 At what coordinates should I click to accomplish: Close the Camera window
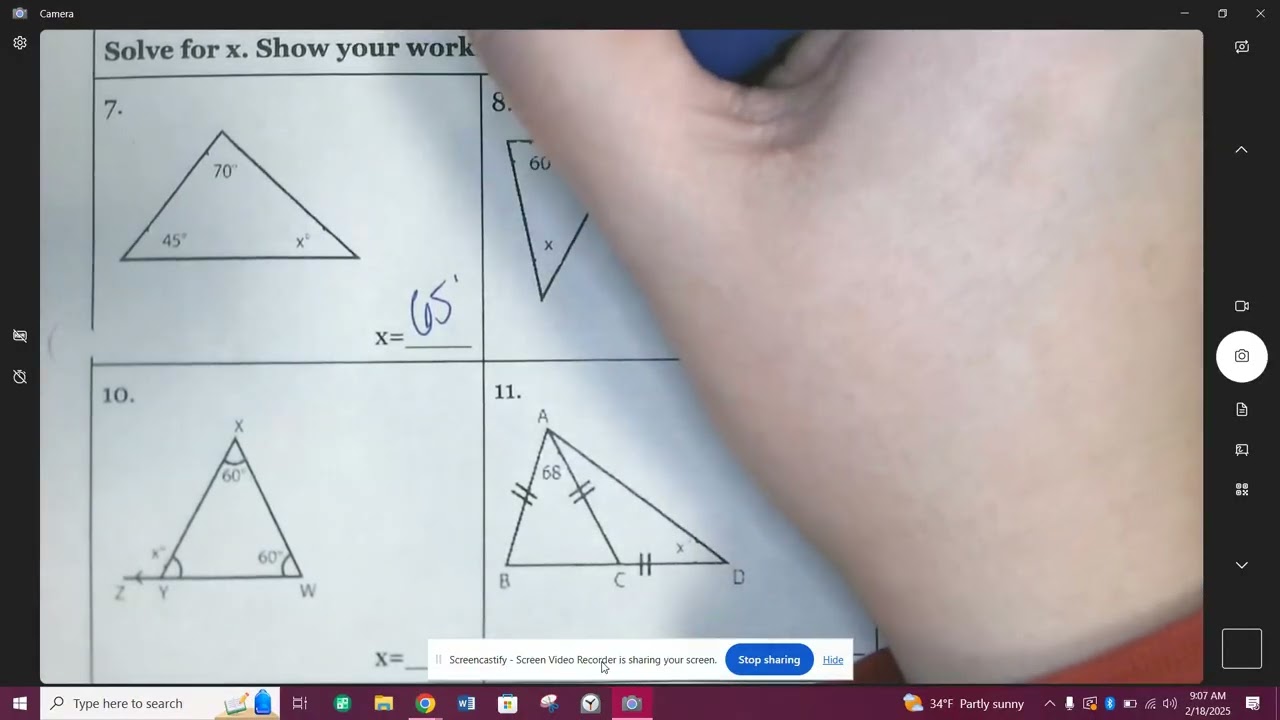(1260, 13)
